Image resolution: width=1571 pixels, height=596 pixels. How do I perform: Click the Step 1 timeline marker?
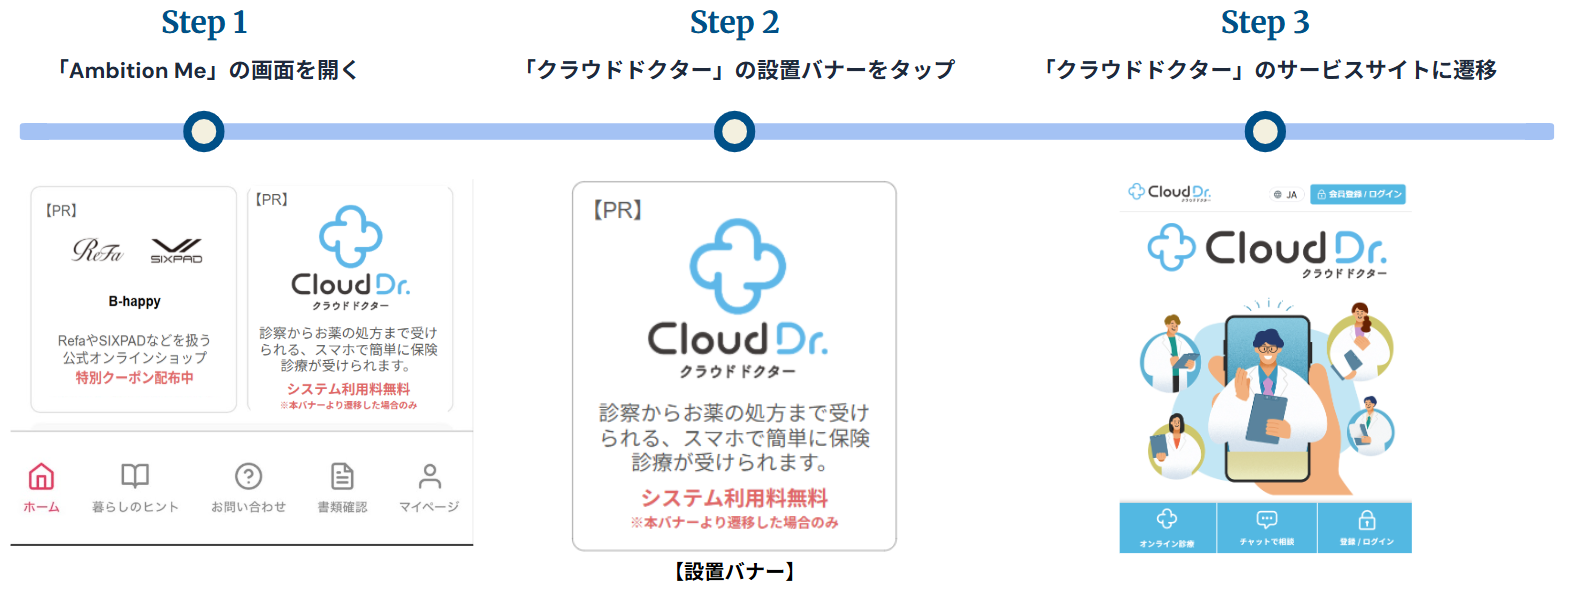tap(204, 131)
